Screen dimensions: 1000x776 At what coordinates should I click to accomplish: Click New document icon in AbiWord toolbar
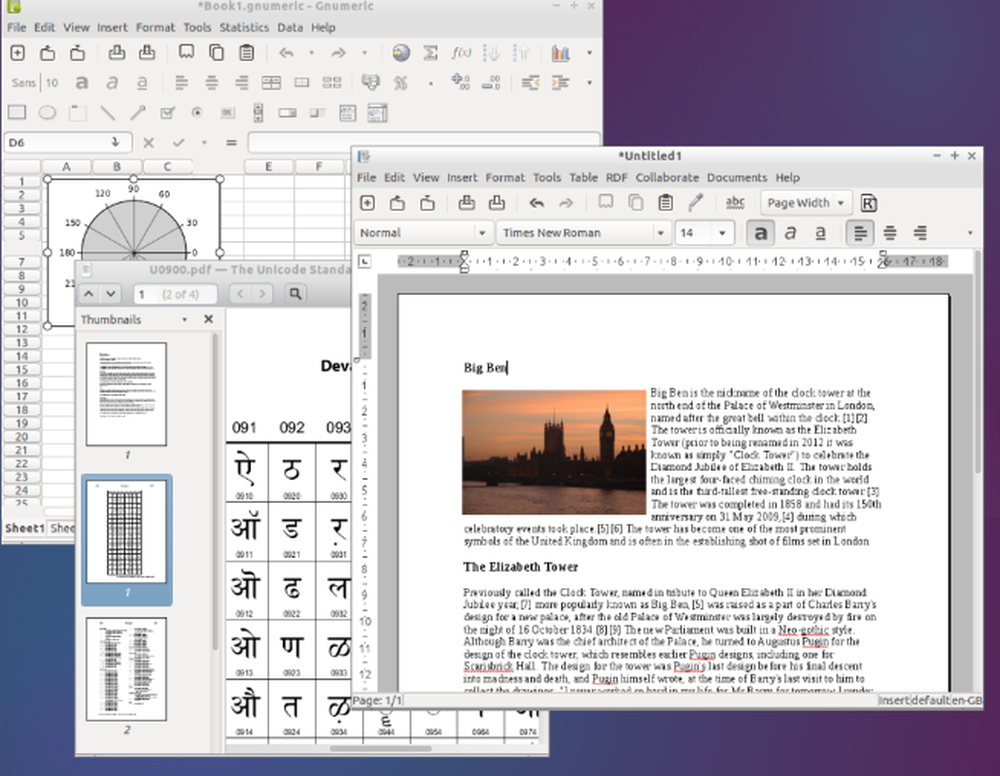[367, 203]
